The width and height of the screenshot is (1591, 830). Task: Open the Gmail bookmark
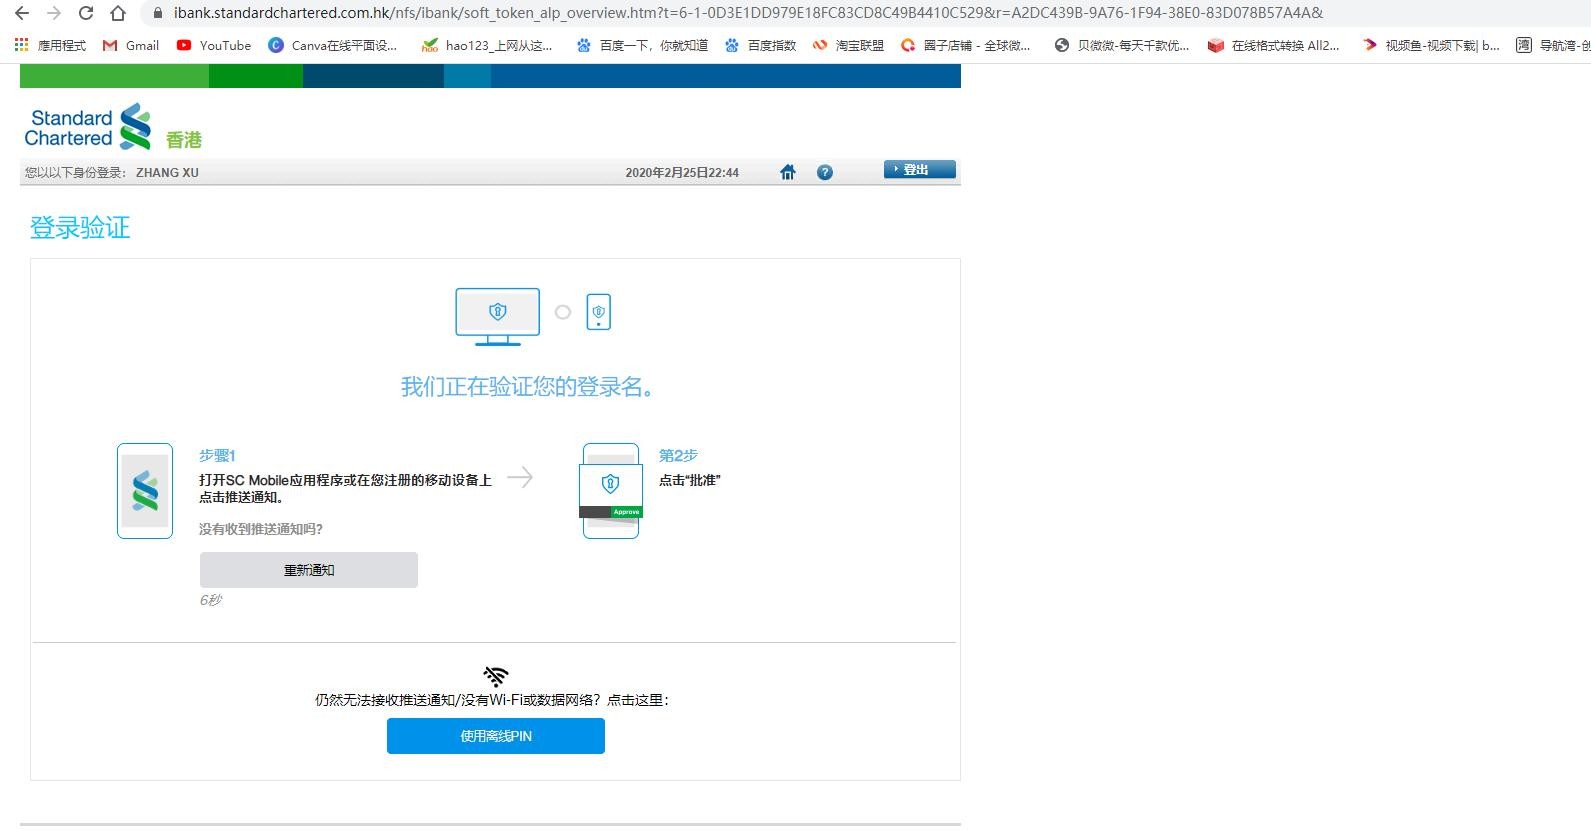(131, 45)
